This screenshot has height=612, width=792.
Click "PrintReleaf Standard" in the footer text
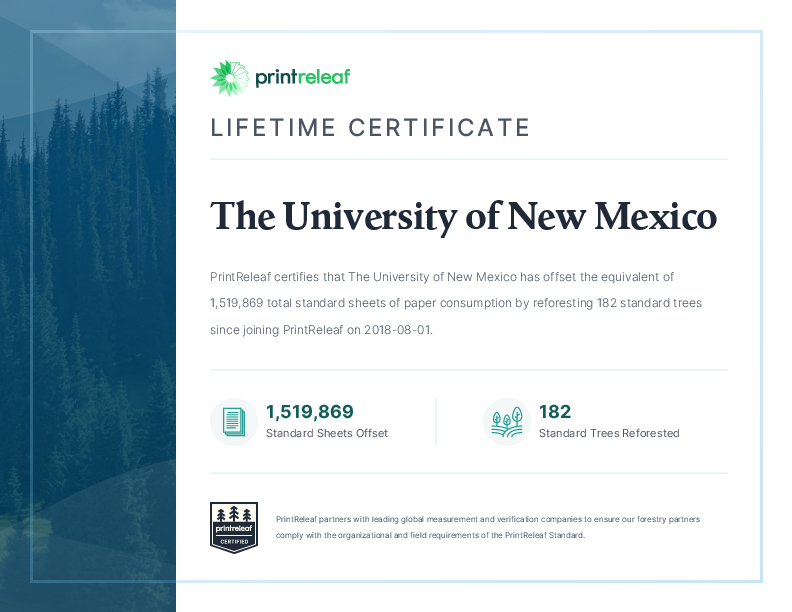click(x=544, y=536)
